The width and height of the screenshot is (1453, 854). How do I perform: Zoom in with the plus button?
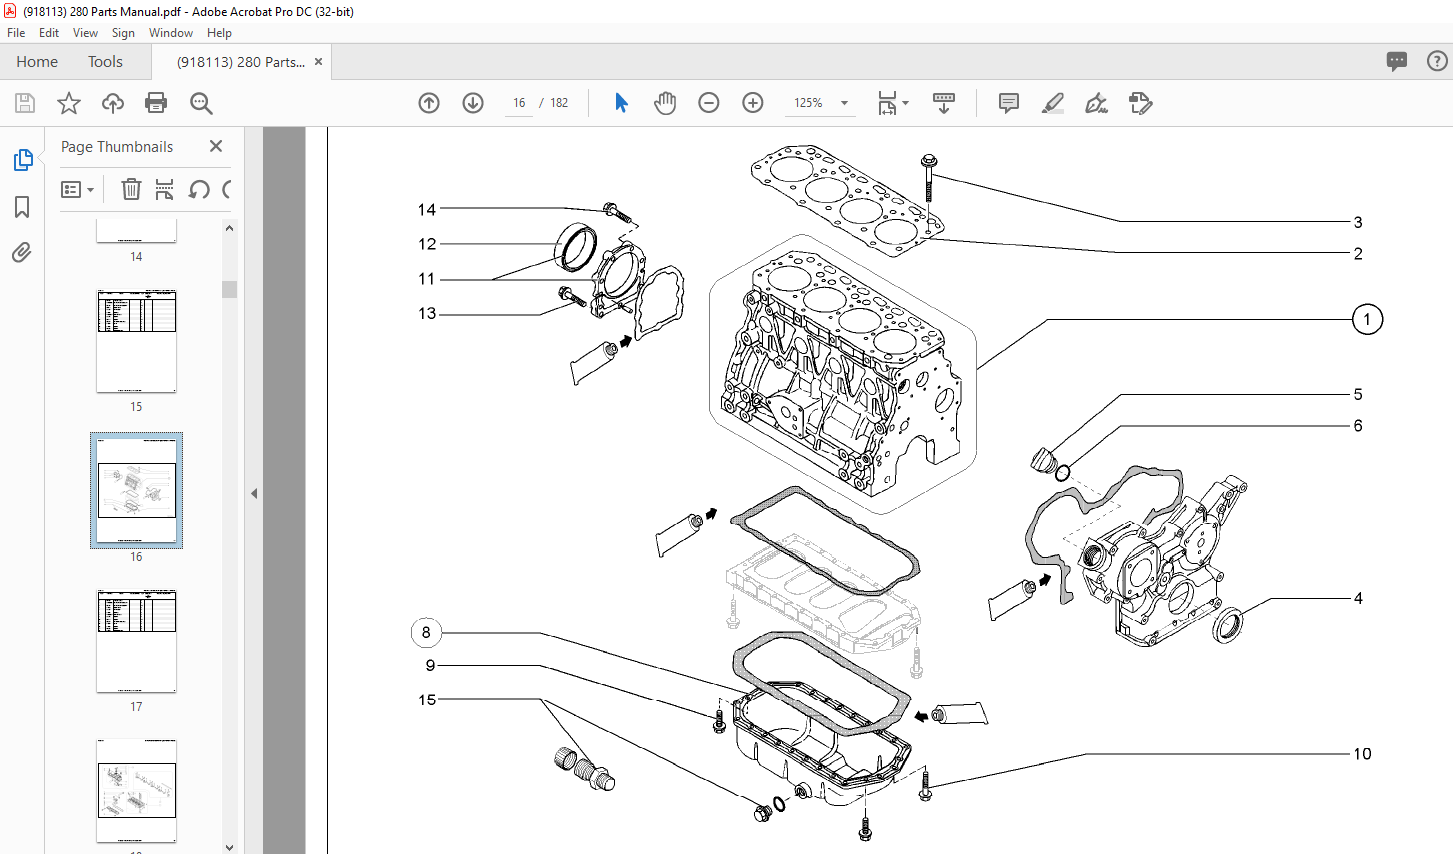(753, 103)
